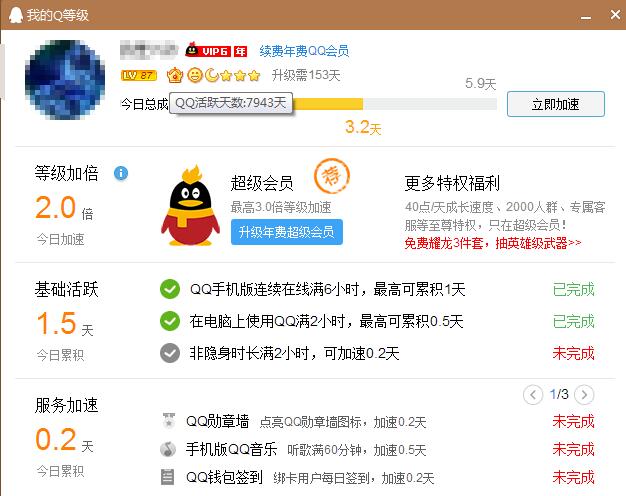Click the 1.5 天 basic activity value
626x496 pixels.
tap(65, 323)
